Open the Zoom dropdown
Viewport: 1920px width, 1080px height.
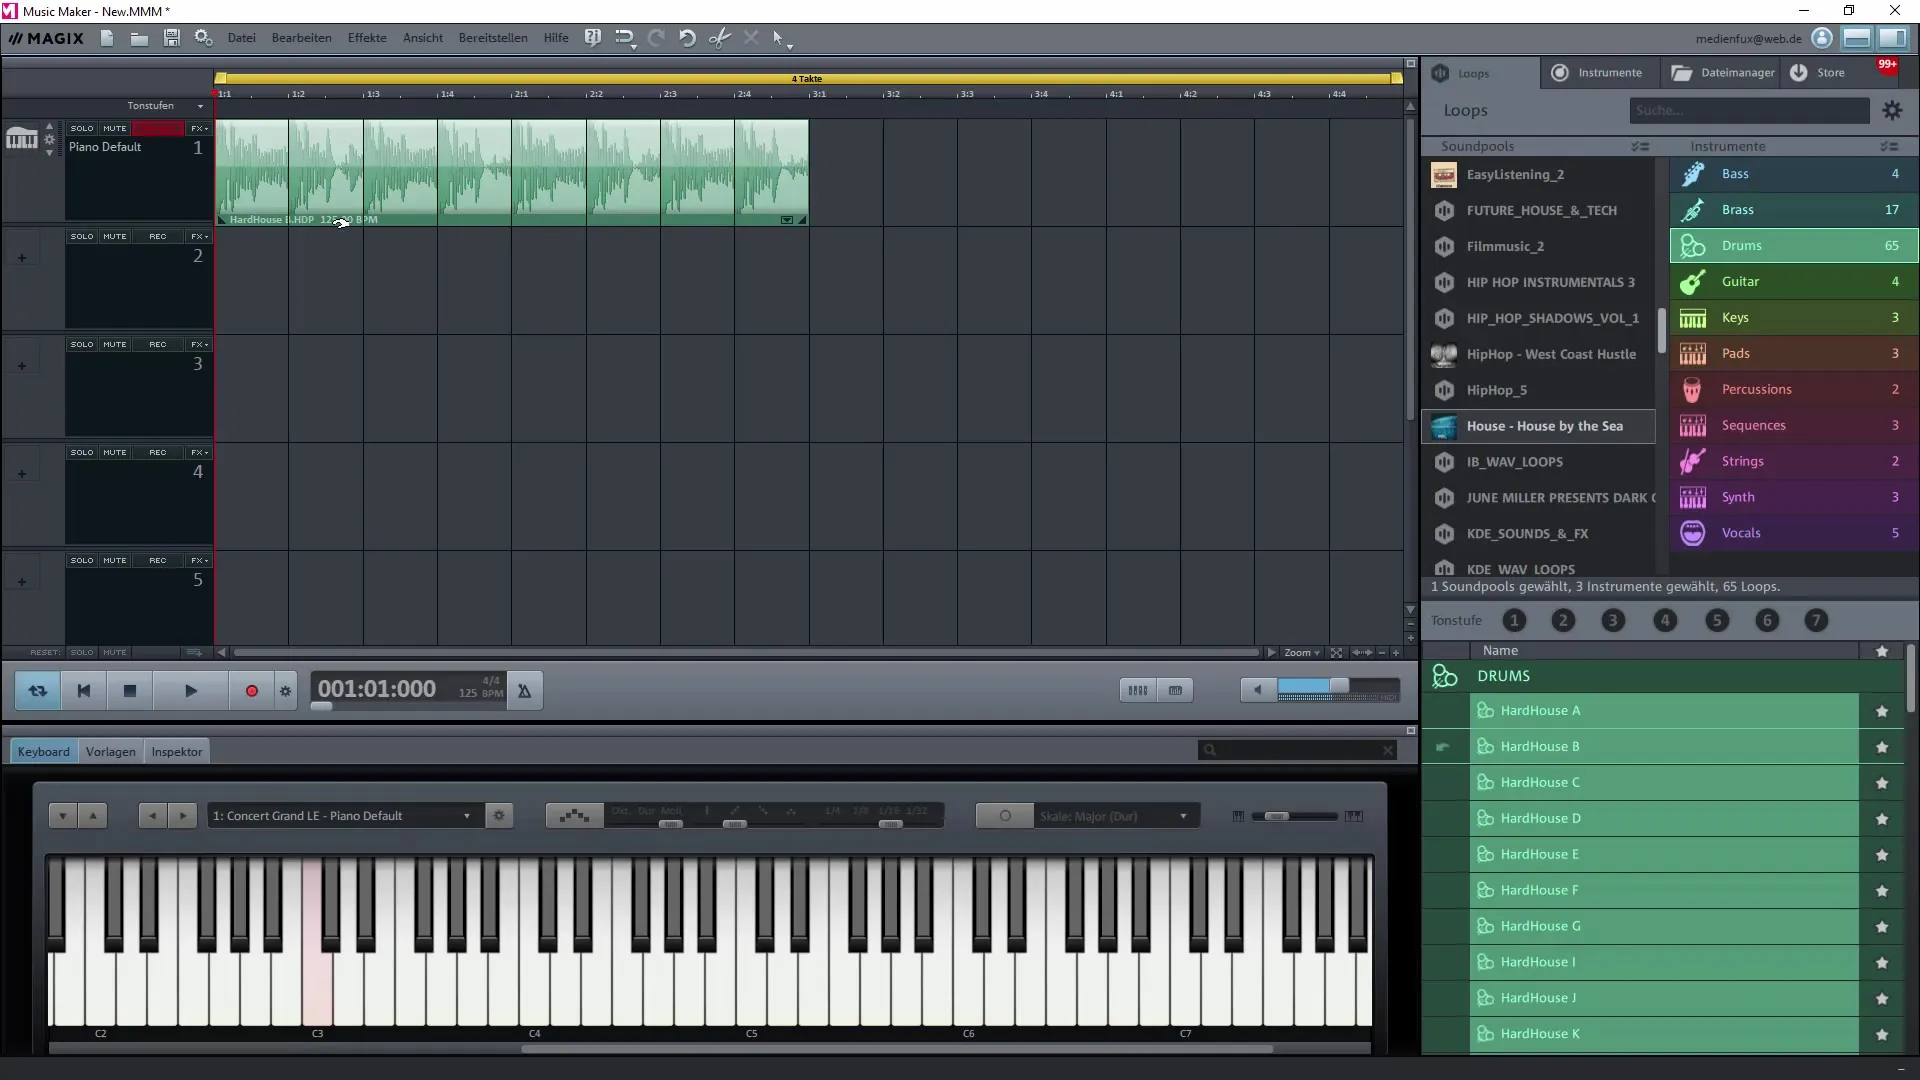pos(1302,652)
